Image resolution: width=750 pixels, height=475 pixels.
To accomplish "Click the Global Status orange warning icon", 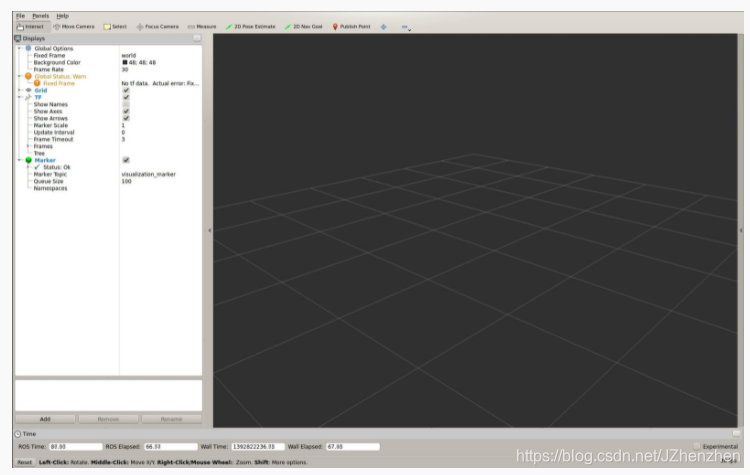I will 28,76.
